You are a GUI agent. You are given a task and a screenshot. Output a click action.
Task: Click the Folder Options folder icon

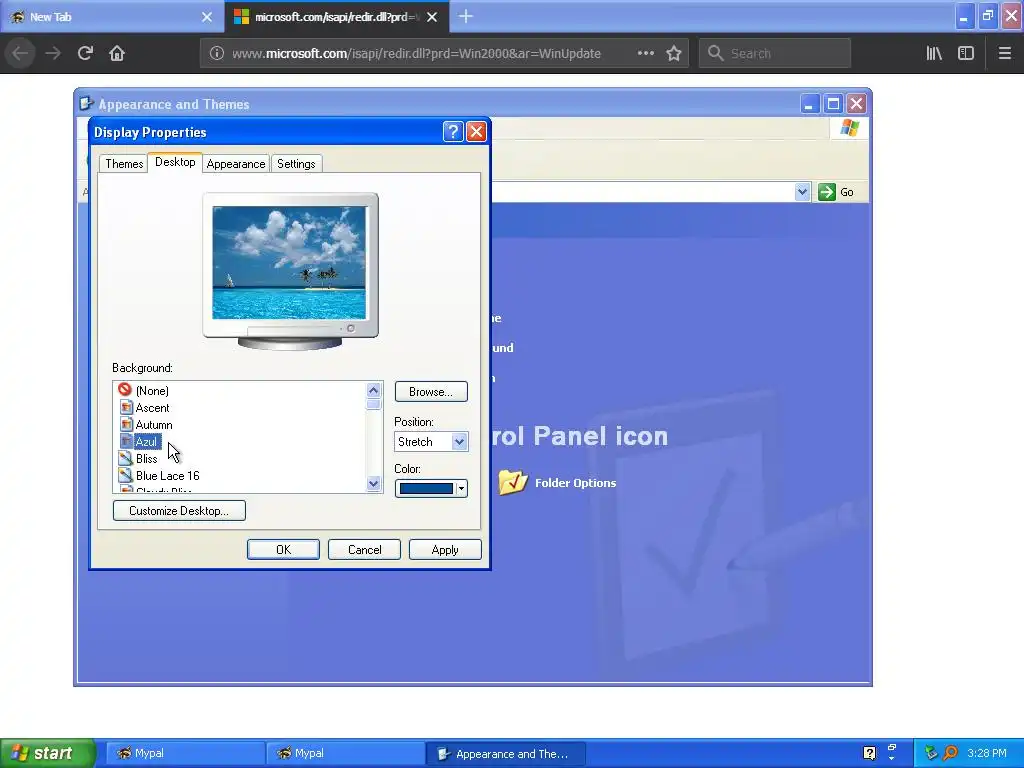513,482
